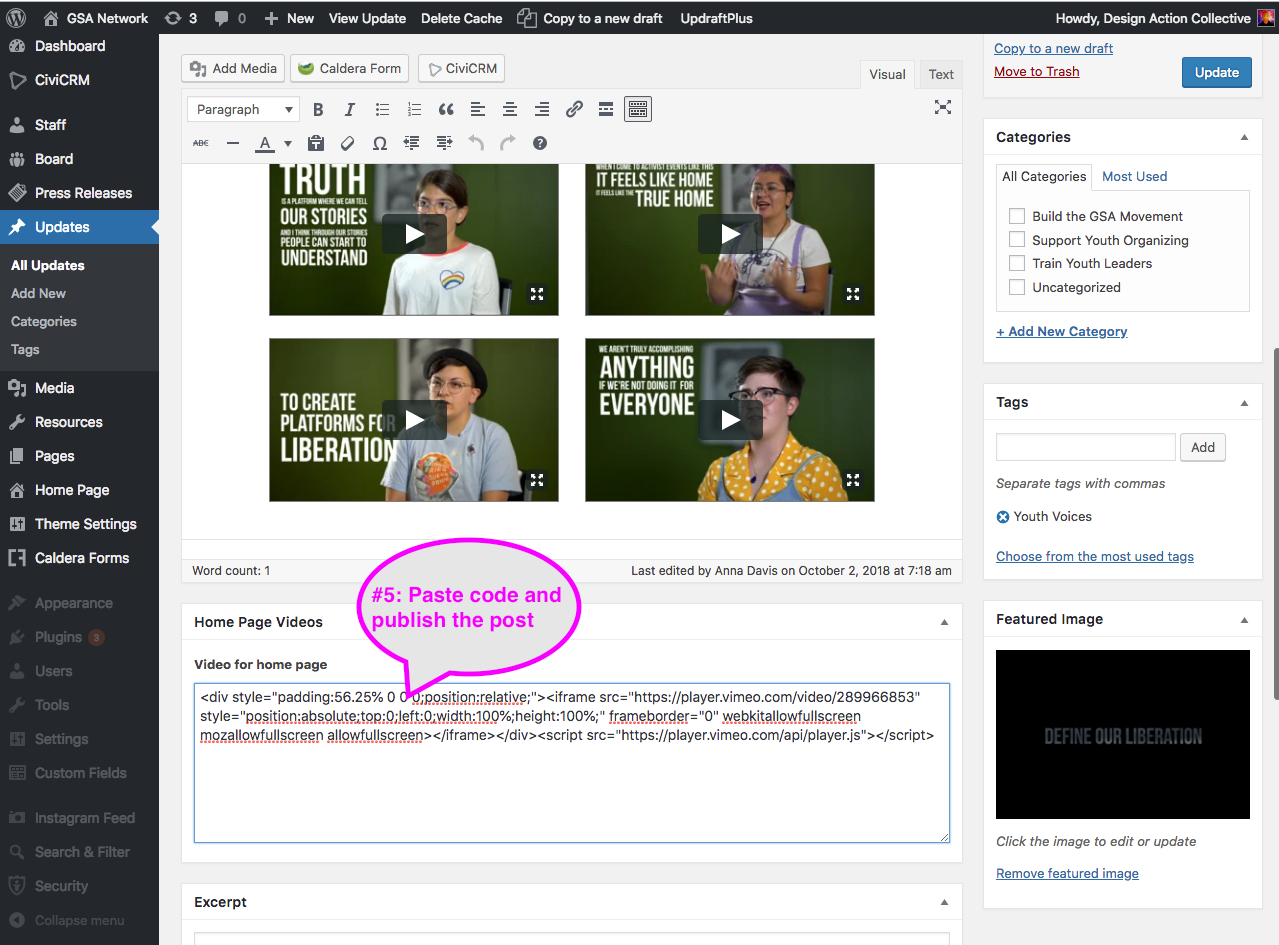Click the Add Media button
Screen dimensions: 1279x945
pos(233,68)
